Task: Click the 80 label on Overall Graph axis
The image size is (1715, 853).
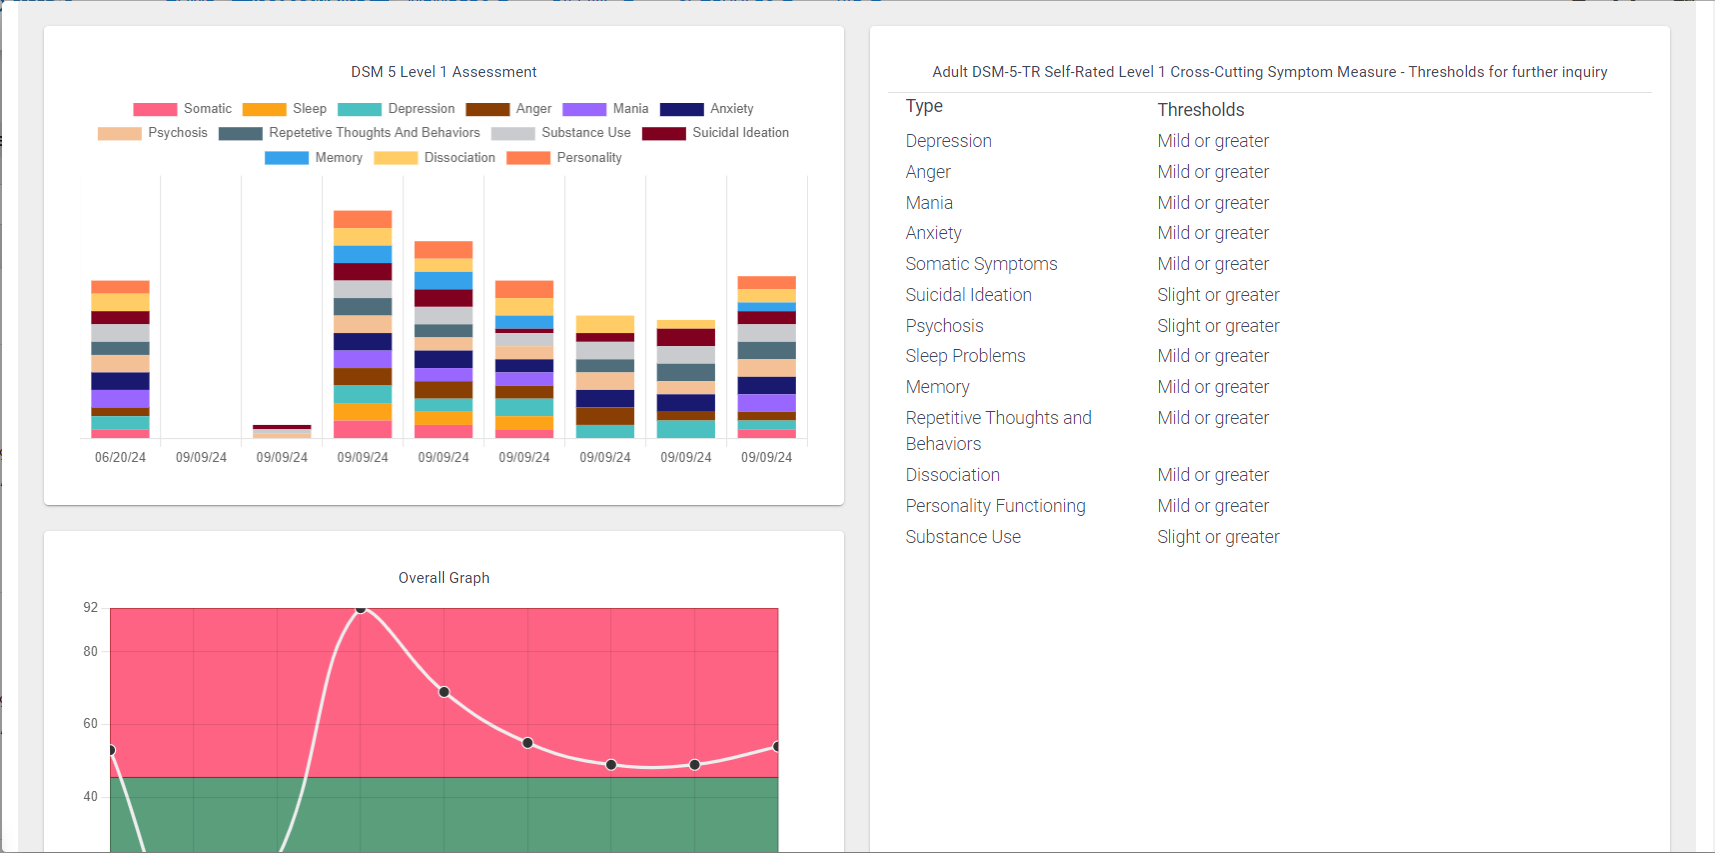Action: (x=91, y=652)
